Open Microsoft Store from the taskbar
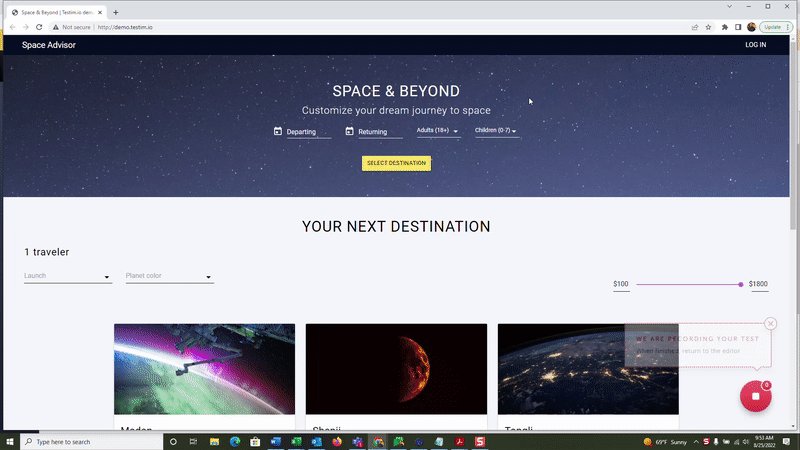Image resolution: width=800 pixels, height=450 pixels. coord(255,441)
